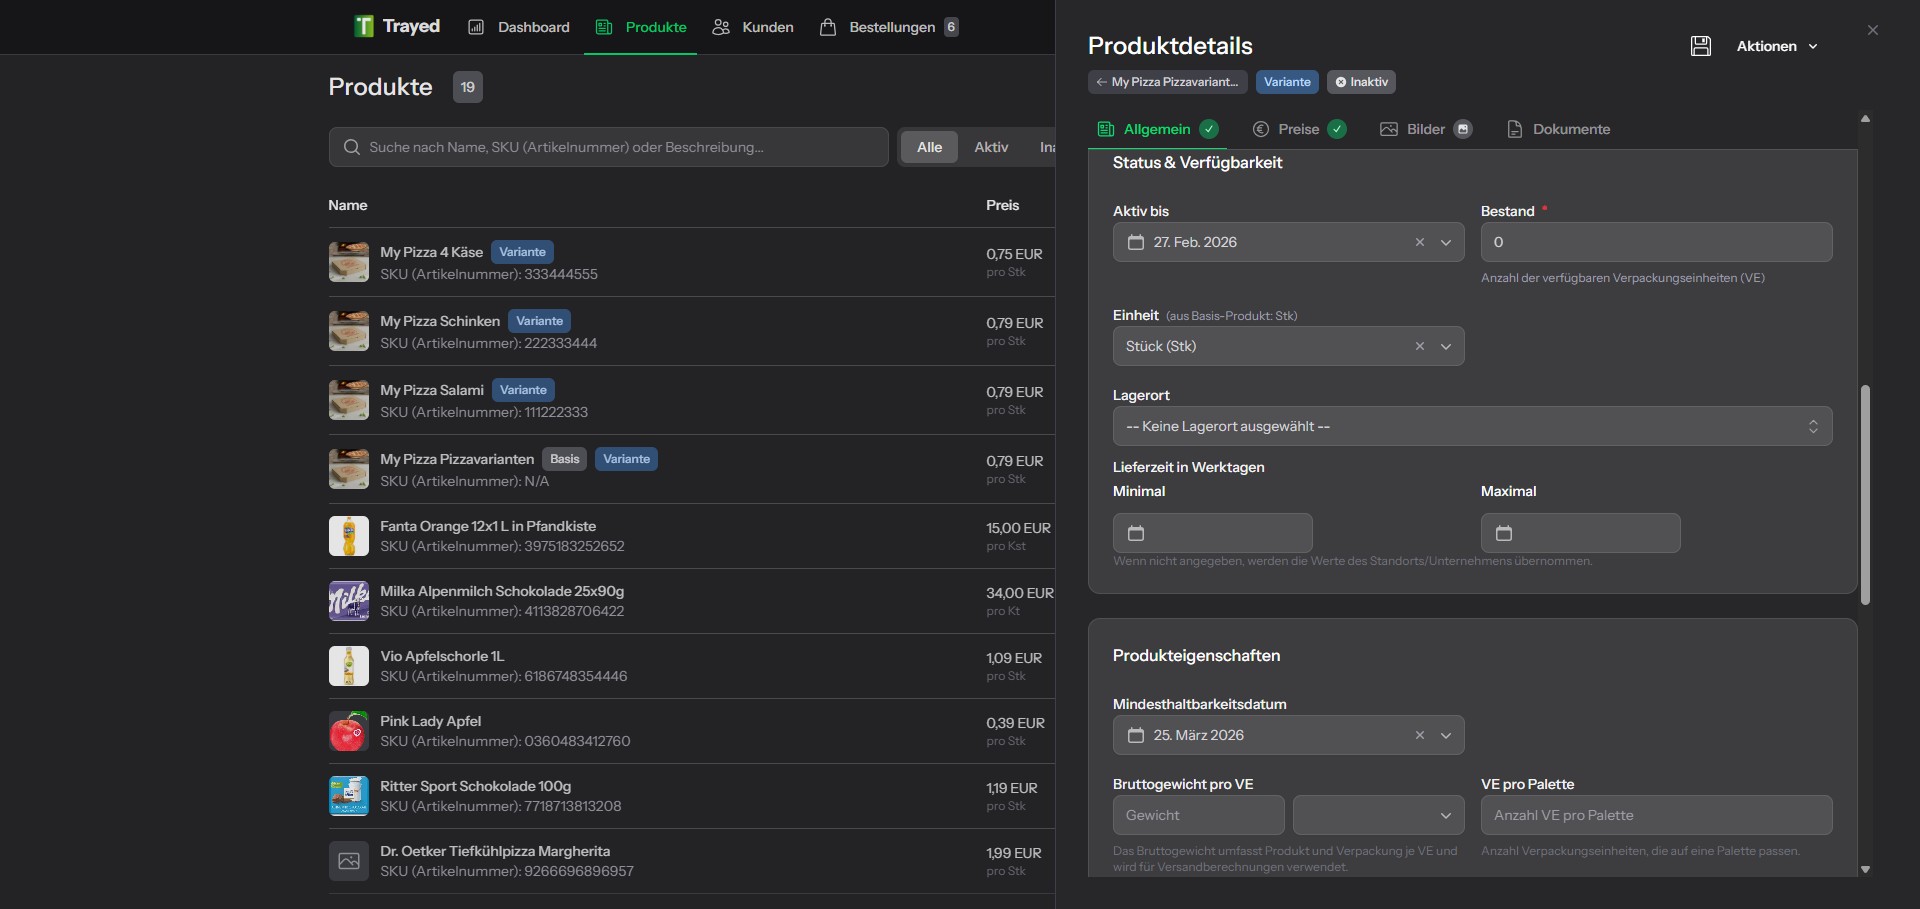Click the green checkmark next to Allgemein
Screen dimensions: 1920x909
coord(1209,129)
